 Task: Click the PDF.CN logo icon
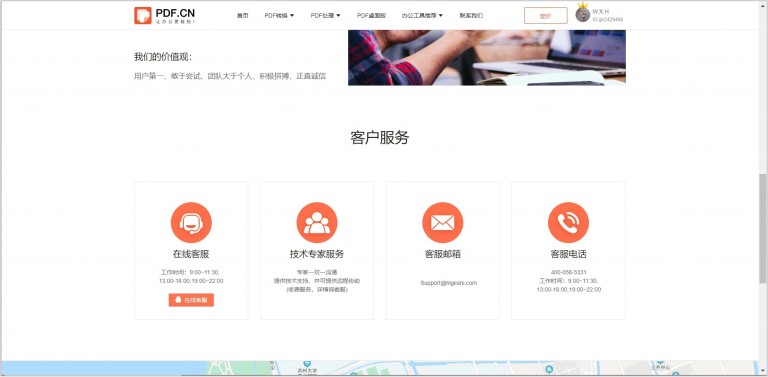[143, 15]
